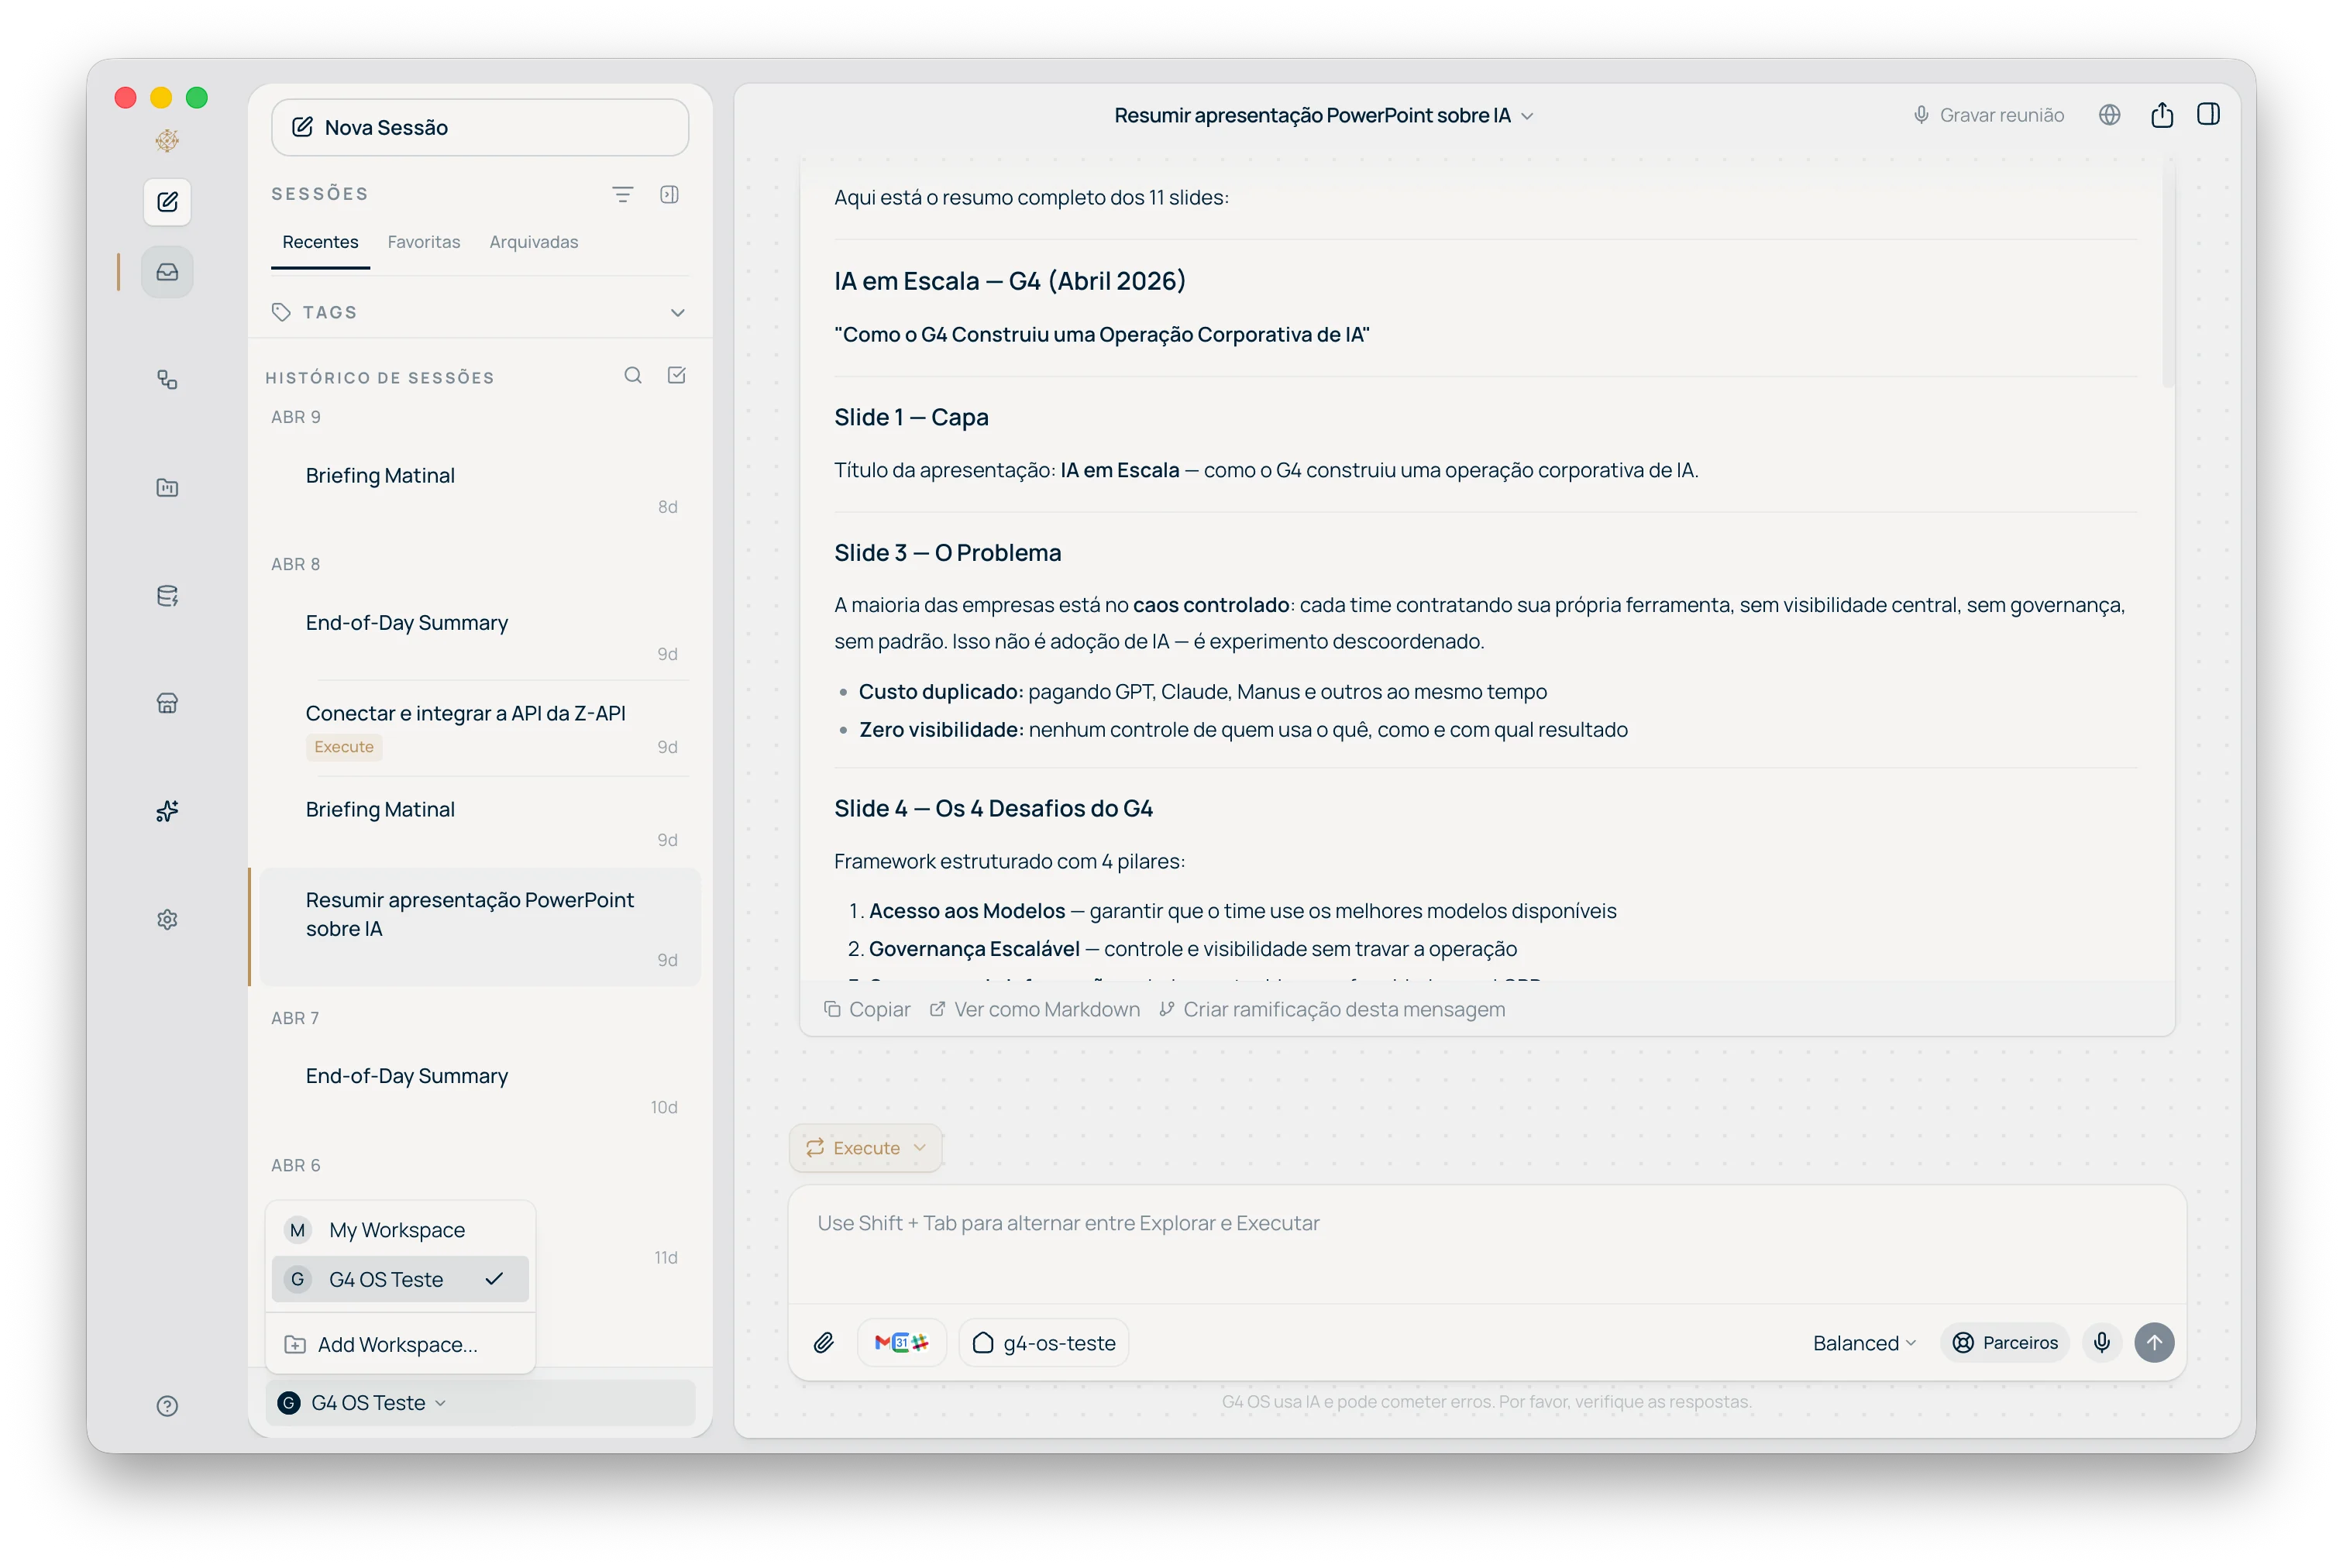Open the folder chart icon in sidebar
Screen dimensions: 2343x1568
(167, 488)
